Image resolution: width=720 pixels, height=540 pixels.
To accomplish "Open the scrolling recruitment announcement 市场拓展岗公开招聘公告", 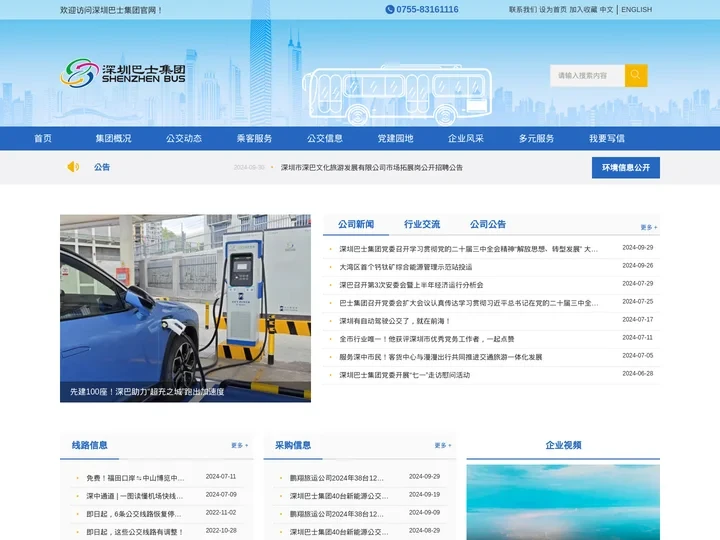I will point(371,168).
